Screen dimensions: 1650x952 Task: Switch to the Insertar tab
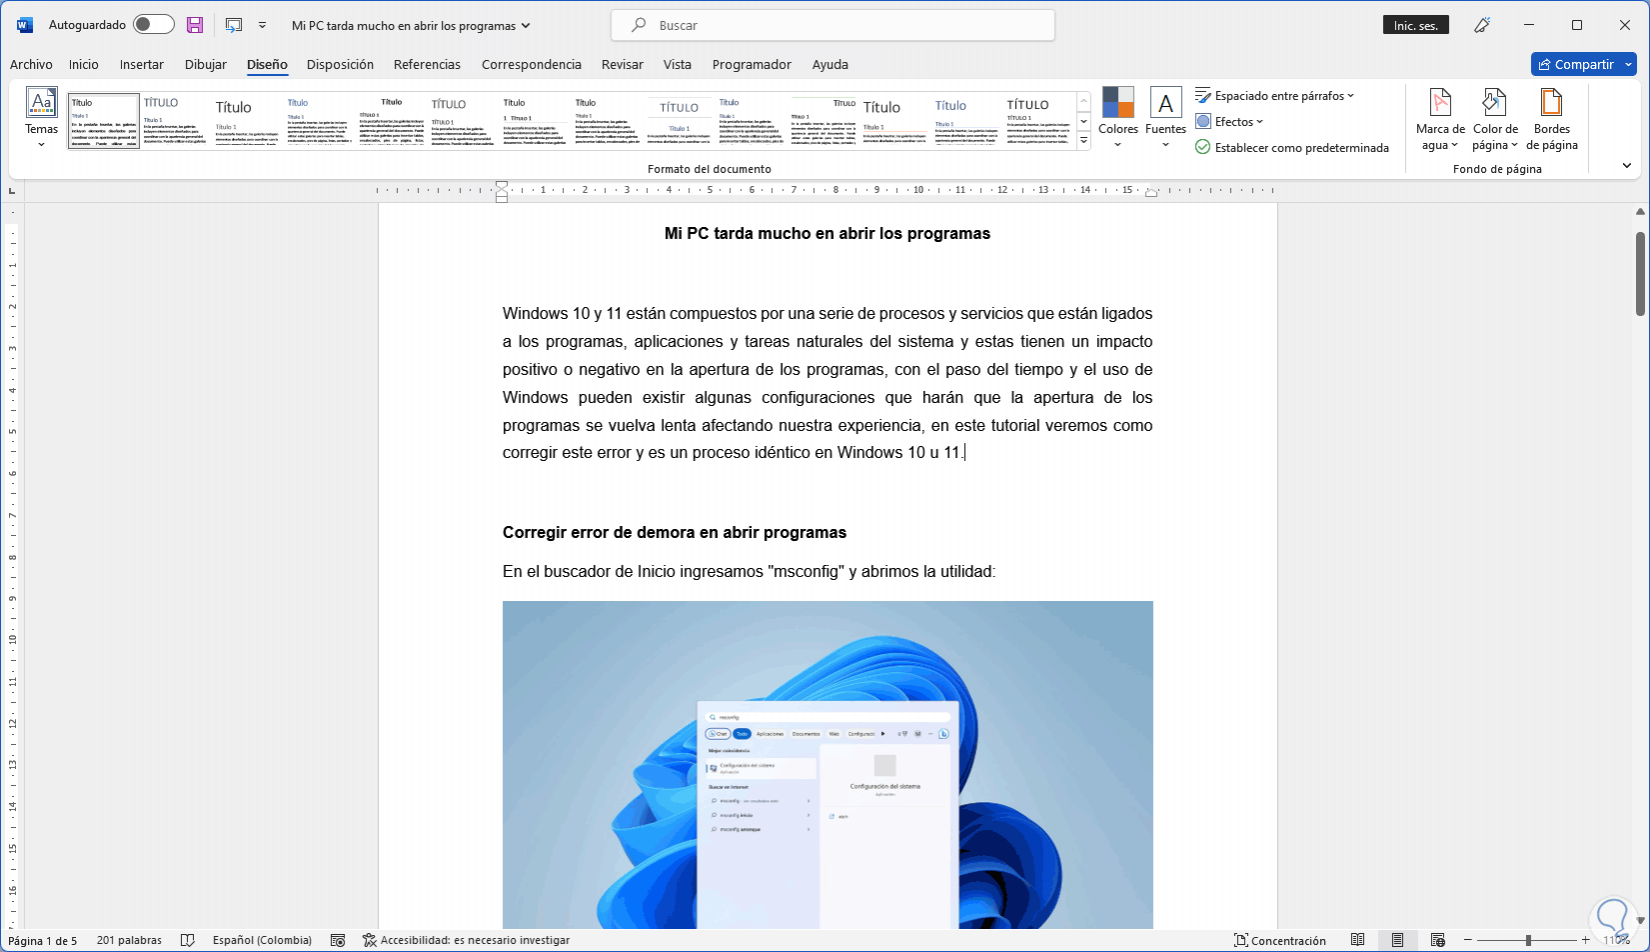pos(142,64)
